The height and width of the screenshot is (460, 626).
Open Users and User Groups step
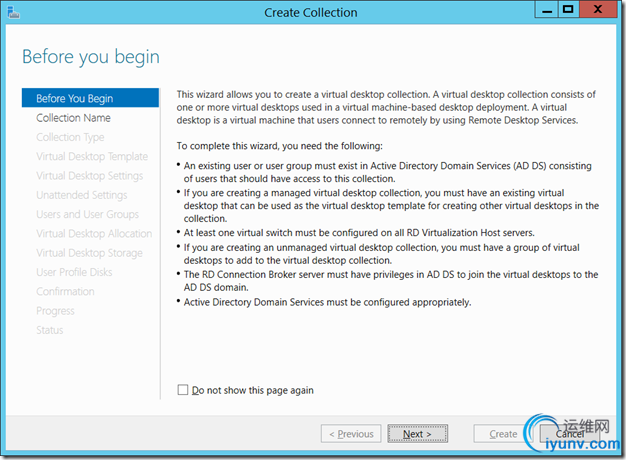click(x=87, y=214)
